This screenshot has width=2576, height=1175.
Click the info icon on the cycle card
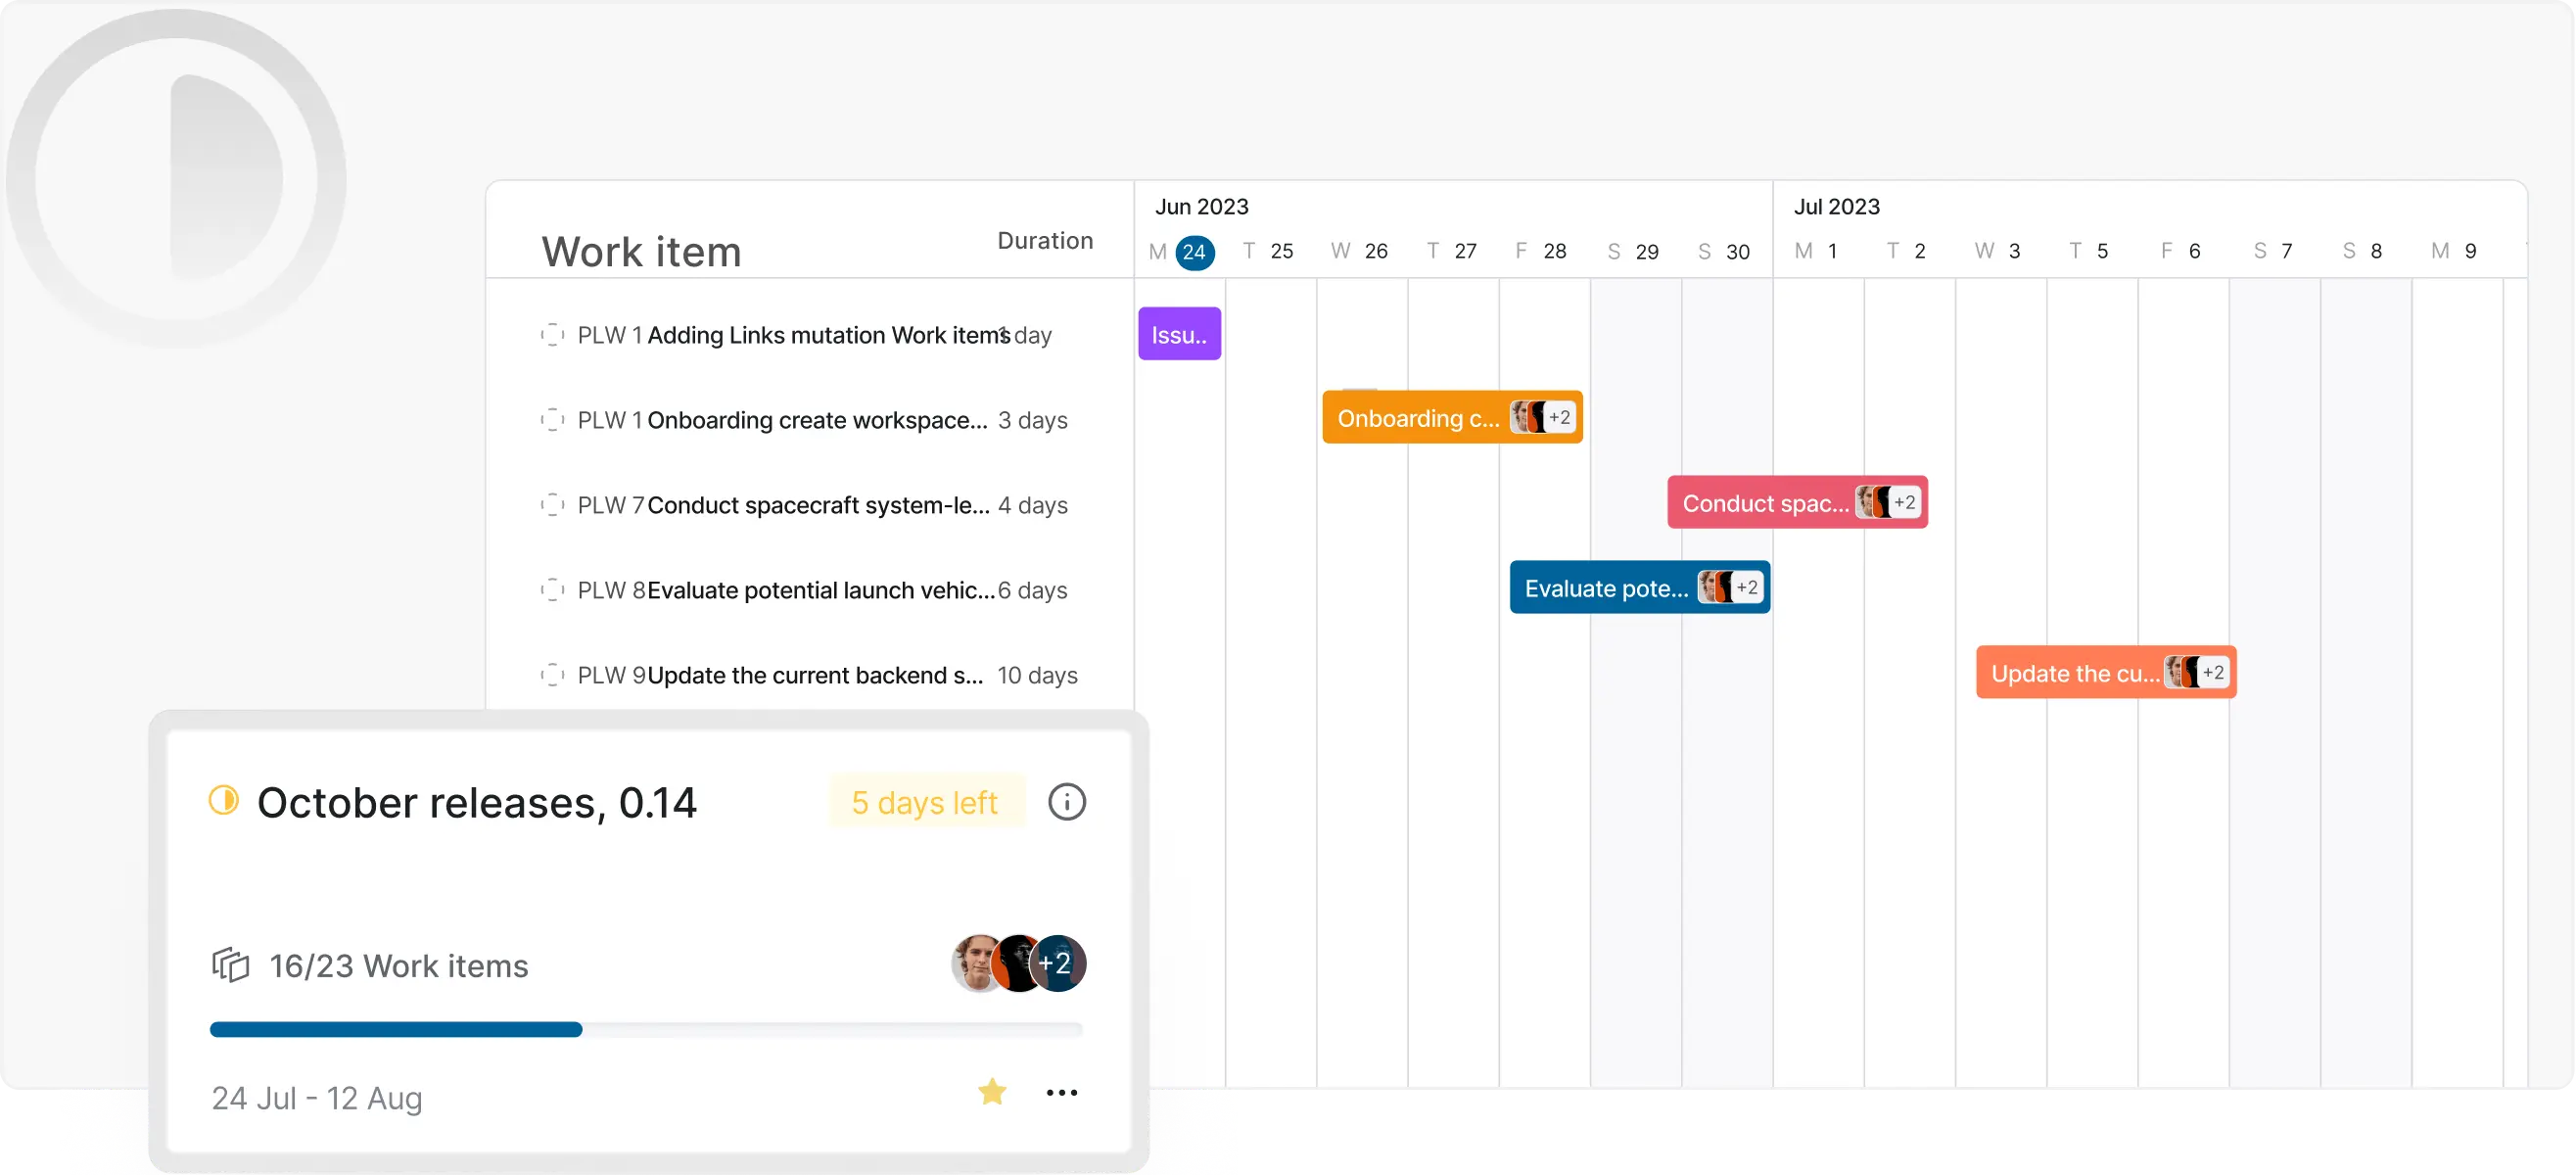[x=1066, y=802]
